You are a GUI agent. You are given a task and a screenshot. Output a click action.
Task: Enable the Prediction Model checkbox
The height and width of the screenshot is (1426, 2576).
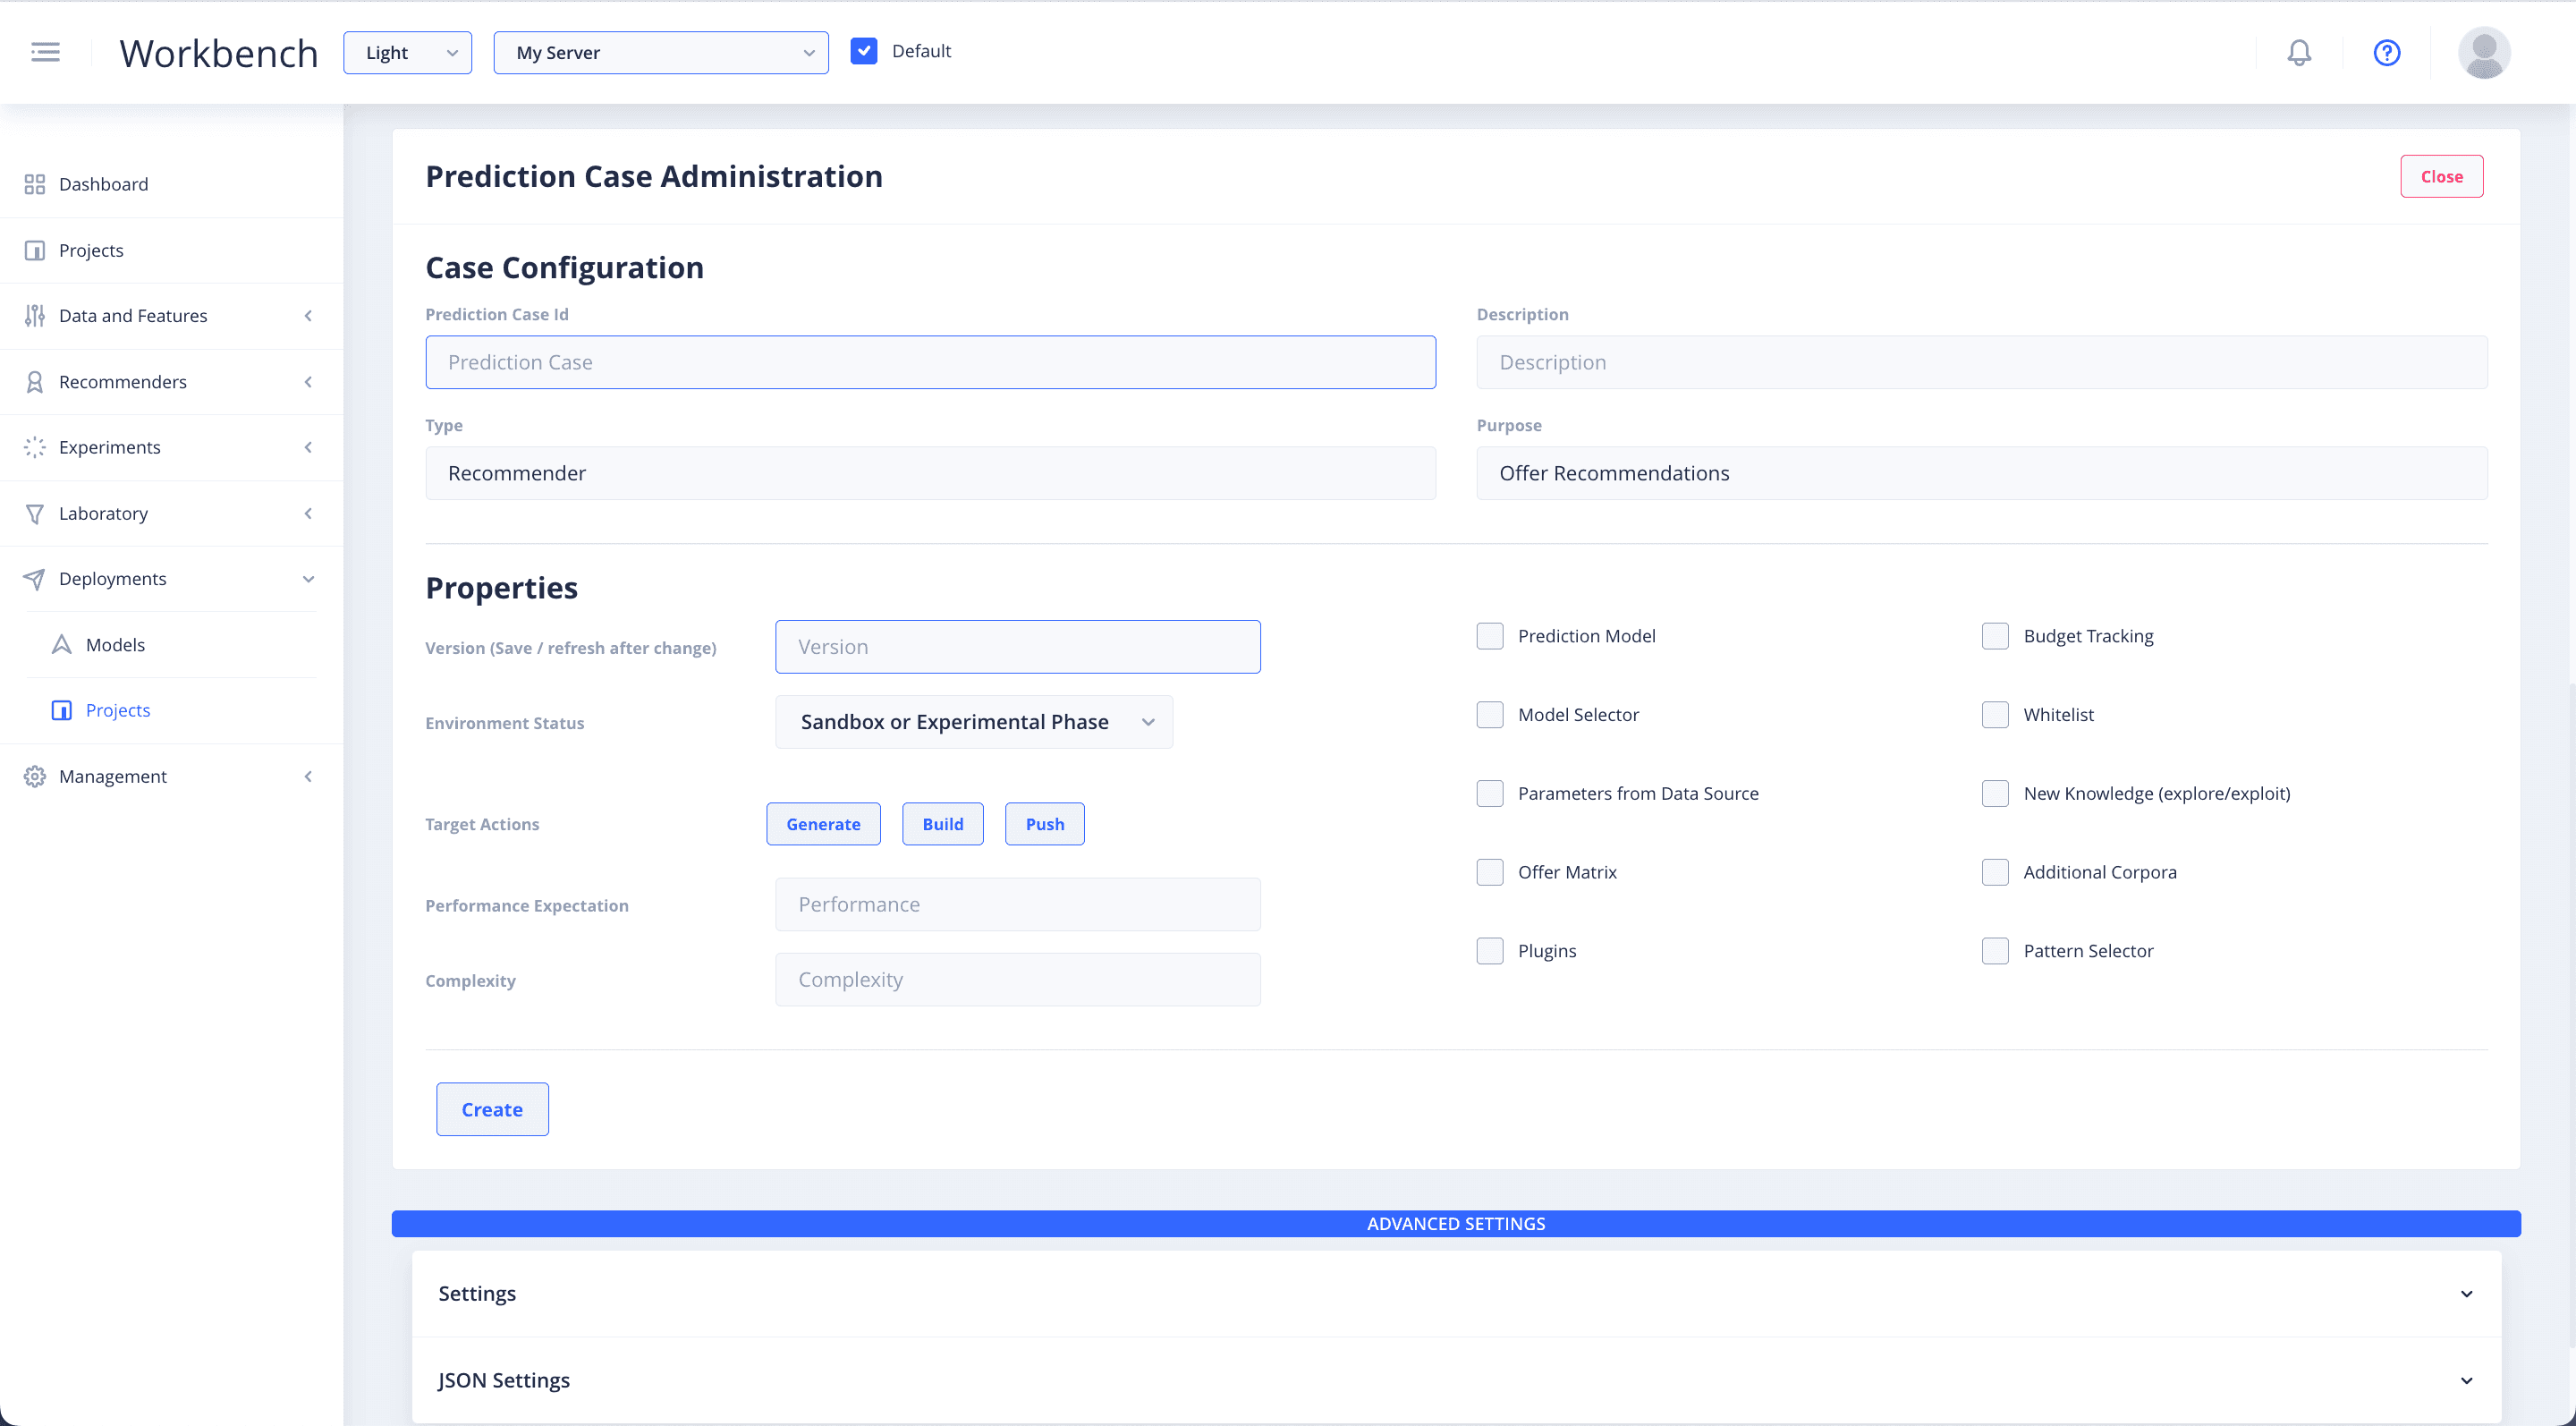coord(1490,636)
